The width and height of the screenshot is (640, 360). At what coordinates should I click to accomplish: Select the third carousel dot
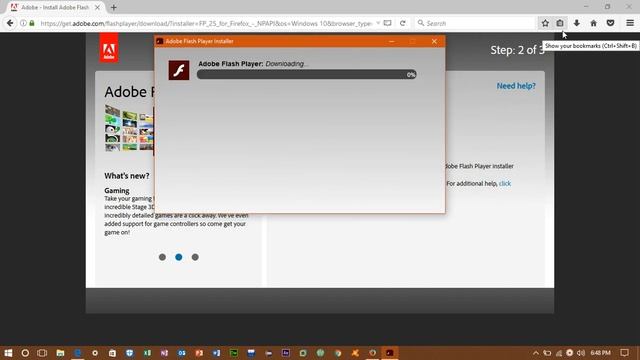point(195,257)
